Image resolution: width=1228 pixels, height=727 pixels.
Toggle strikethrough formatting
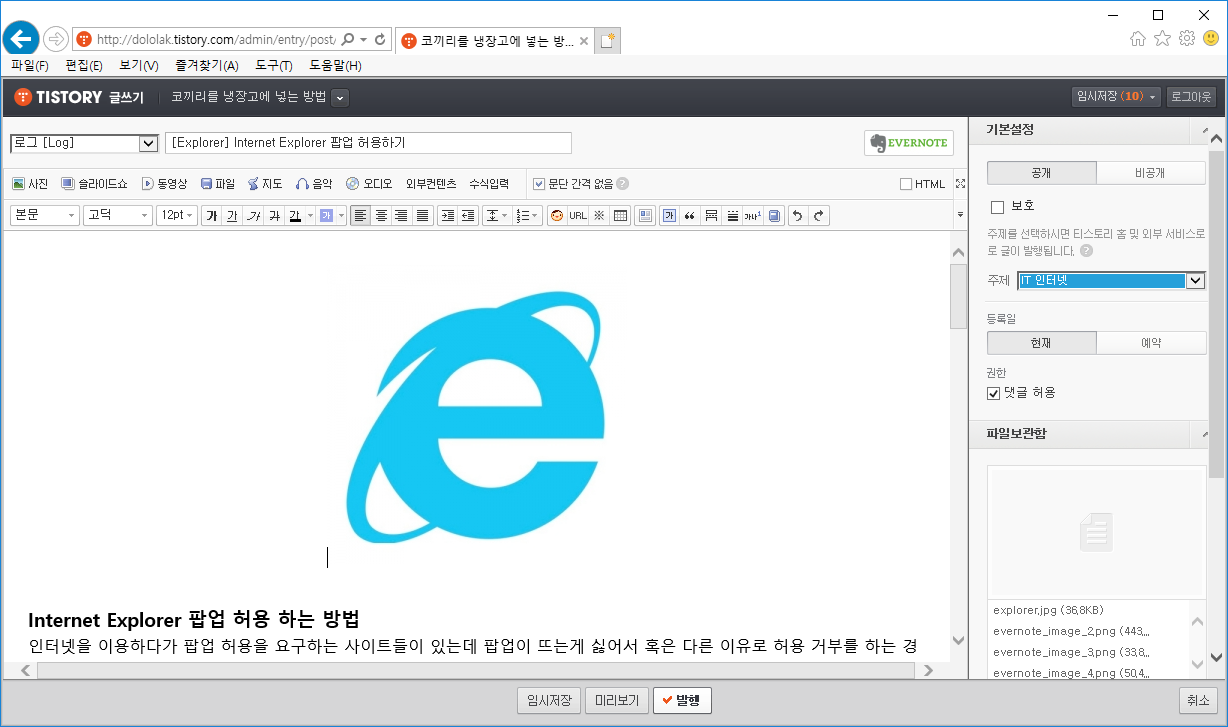coord(274,215)
